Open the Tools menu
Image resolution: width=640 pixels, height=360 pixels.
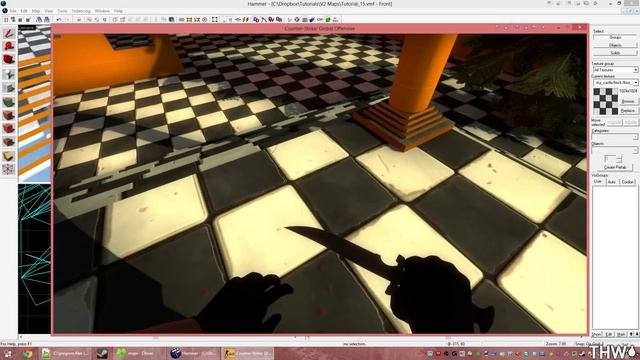pos(62,11)
